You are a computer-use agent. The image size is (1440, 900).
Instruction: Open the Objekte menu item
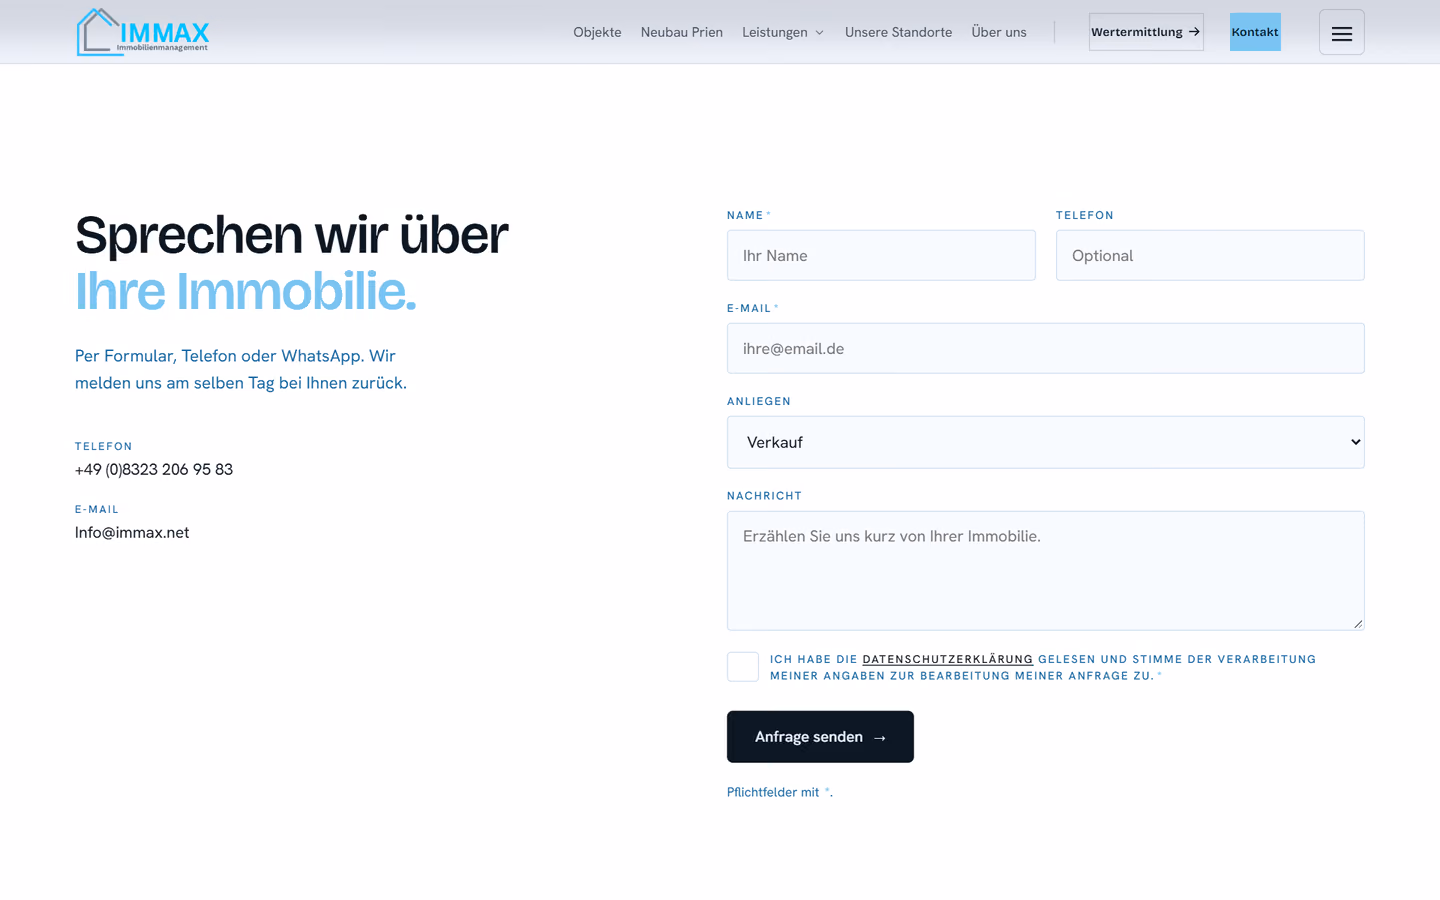(597, 32)
